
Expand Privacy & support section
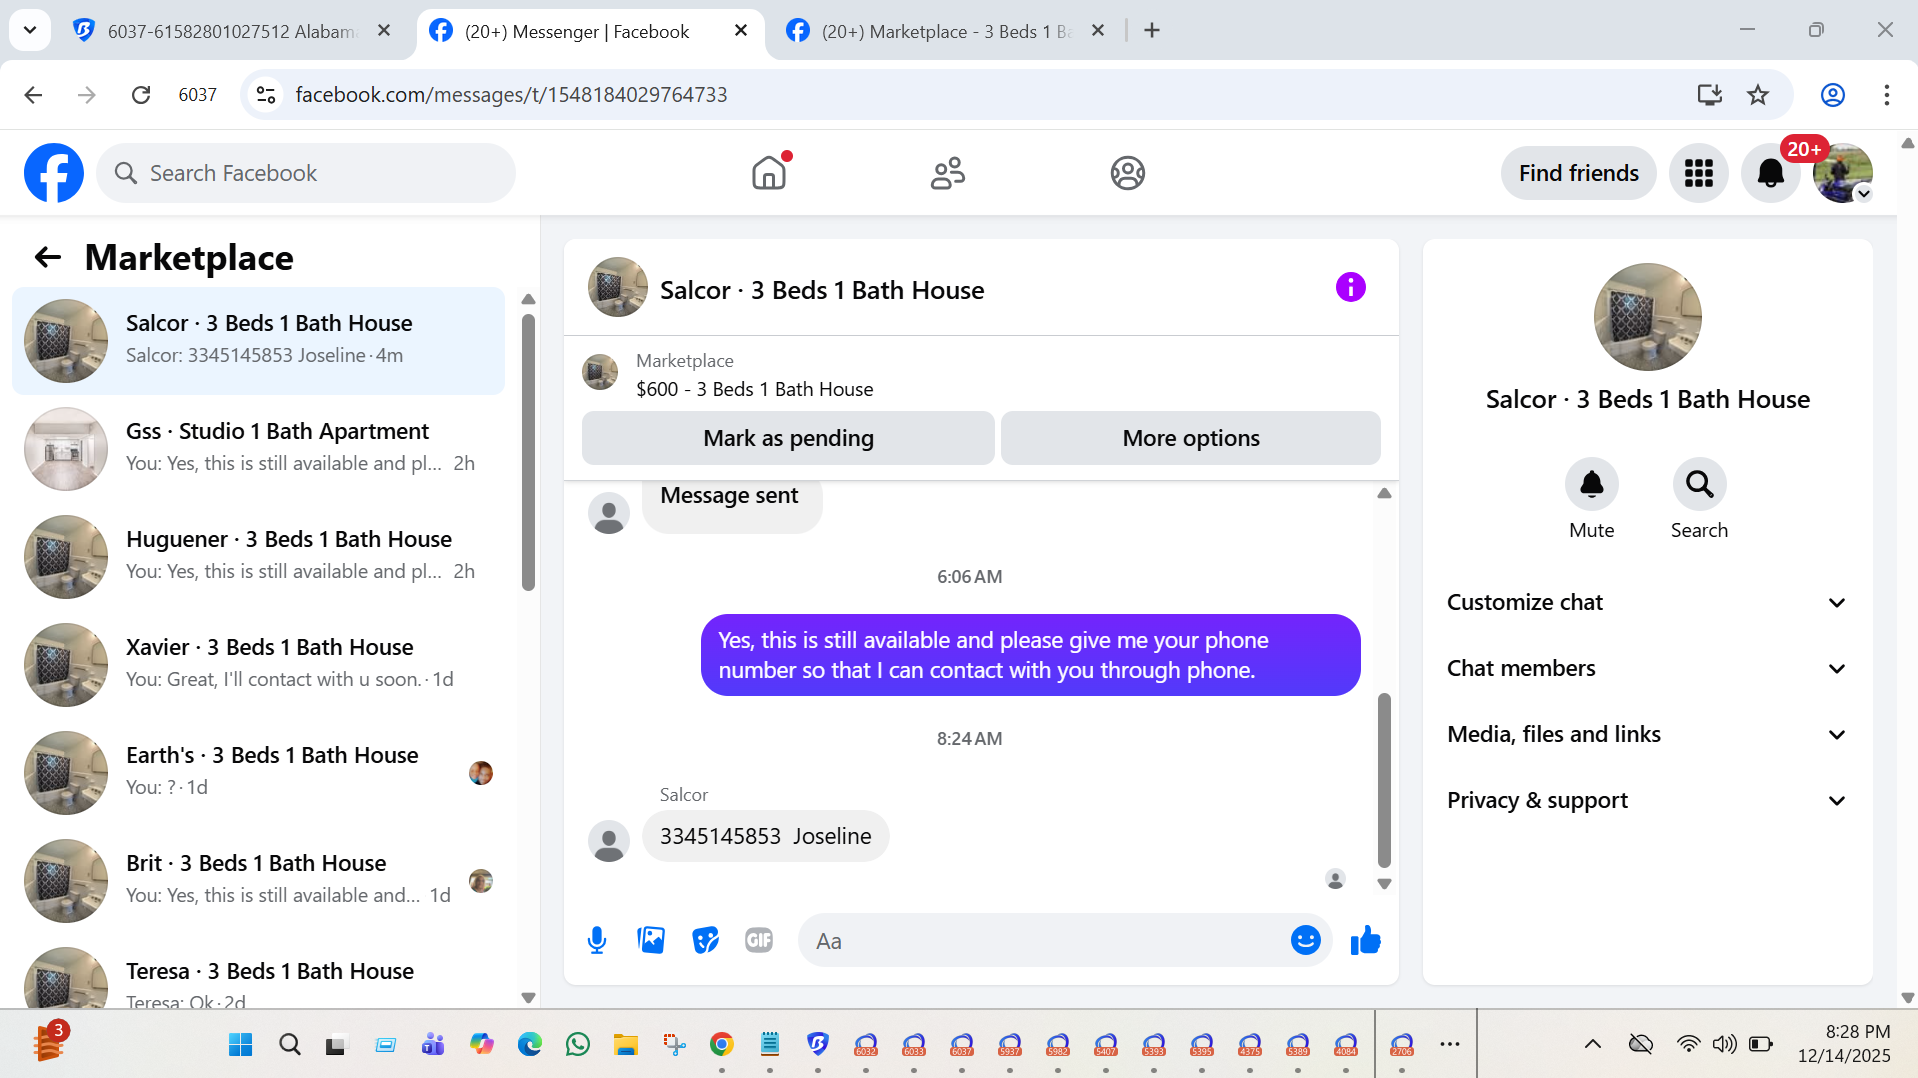pos(1646,800)
